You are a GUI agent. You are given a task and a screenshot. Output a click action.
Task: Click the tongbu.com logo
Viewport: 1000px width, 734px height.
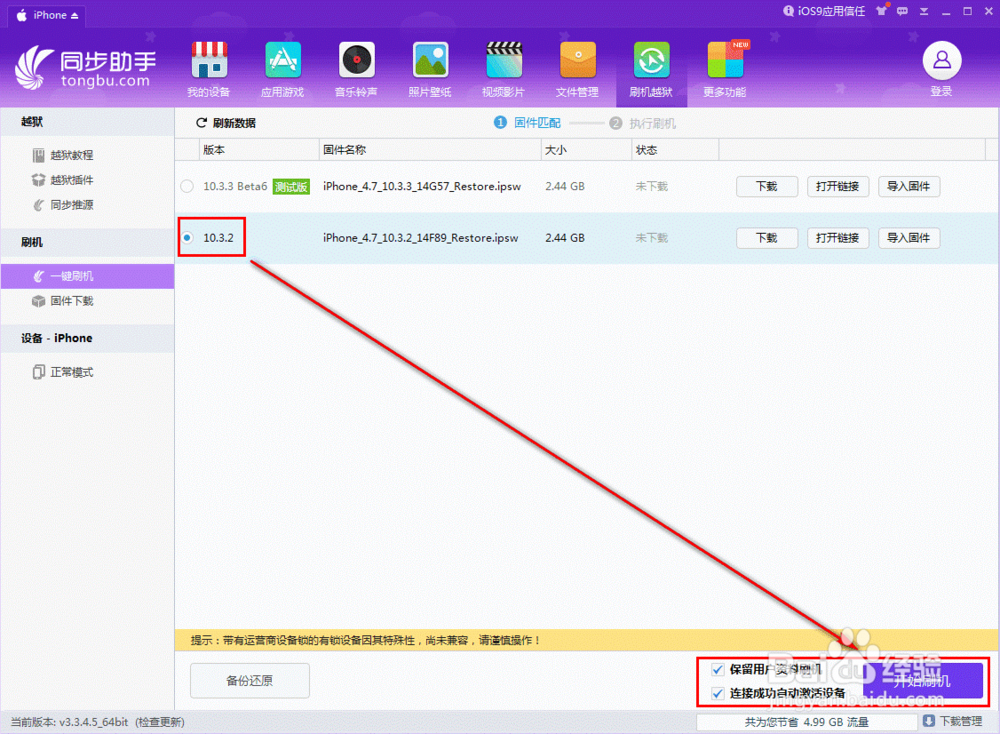[x=85, y=68]
